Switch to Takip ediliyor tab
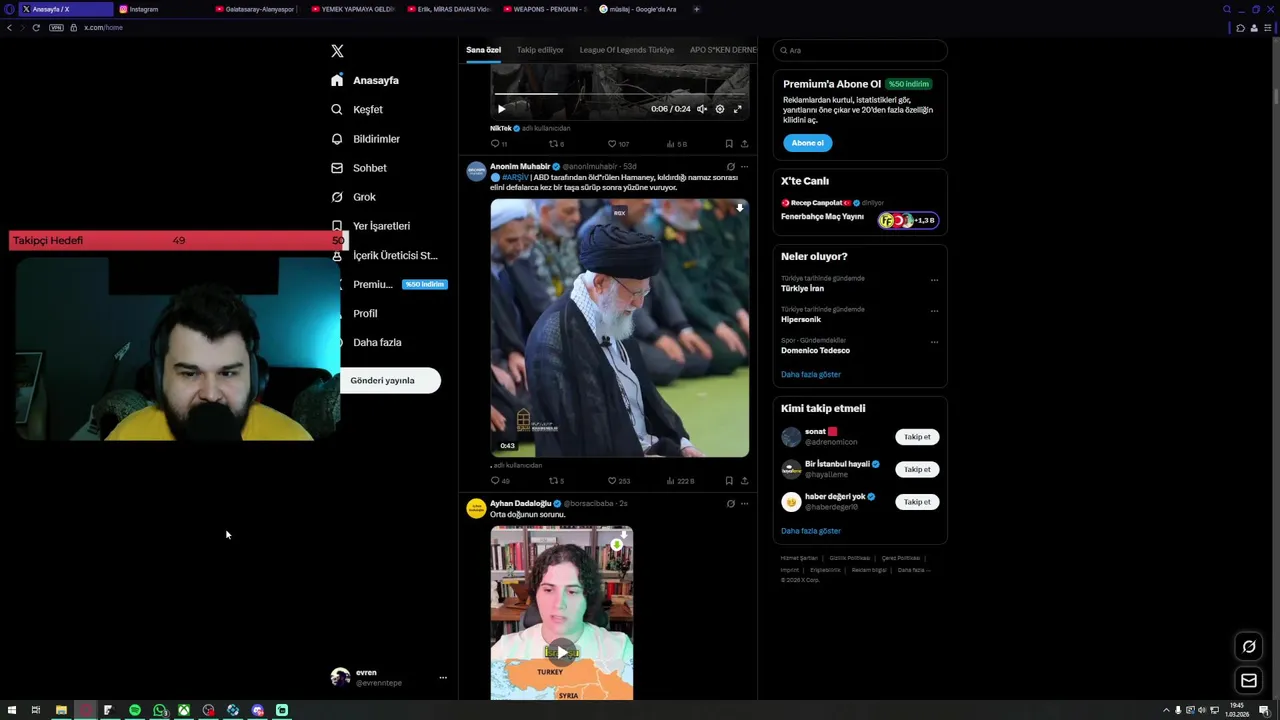 click(x=540, y=50)
